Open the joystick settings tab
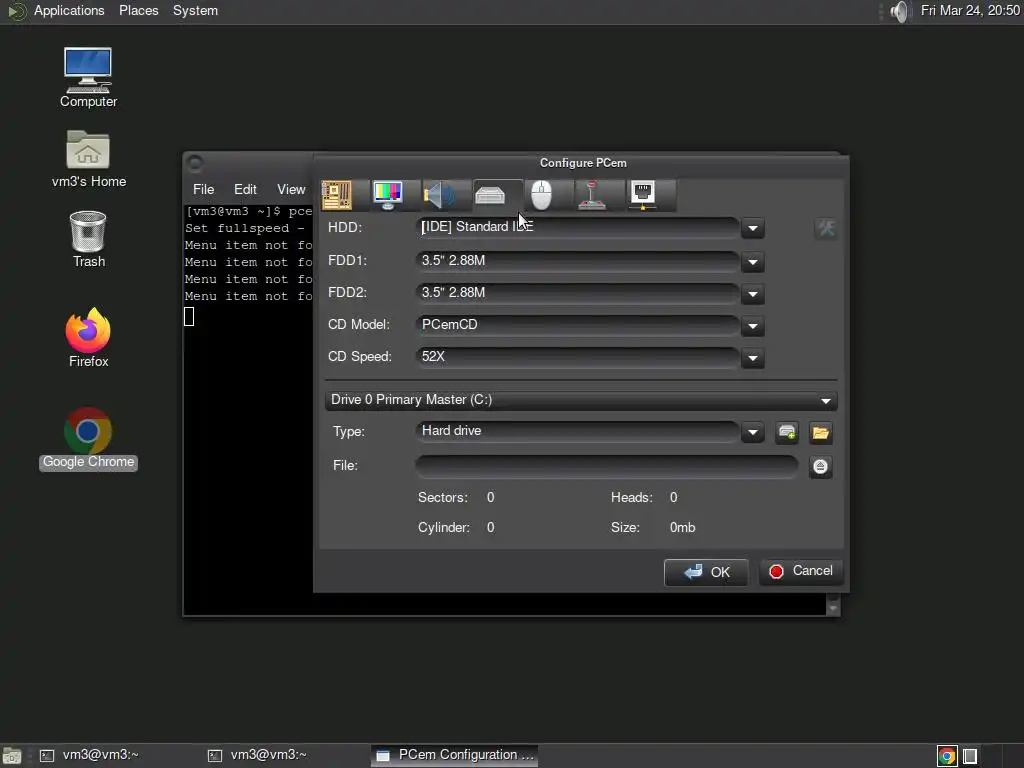 [592, 195]
